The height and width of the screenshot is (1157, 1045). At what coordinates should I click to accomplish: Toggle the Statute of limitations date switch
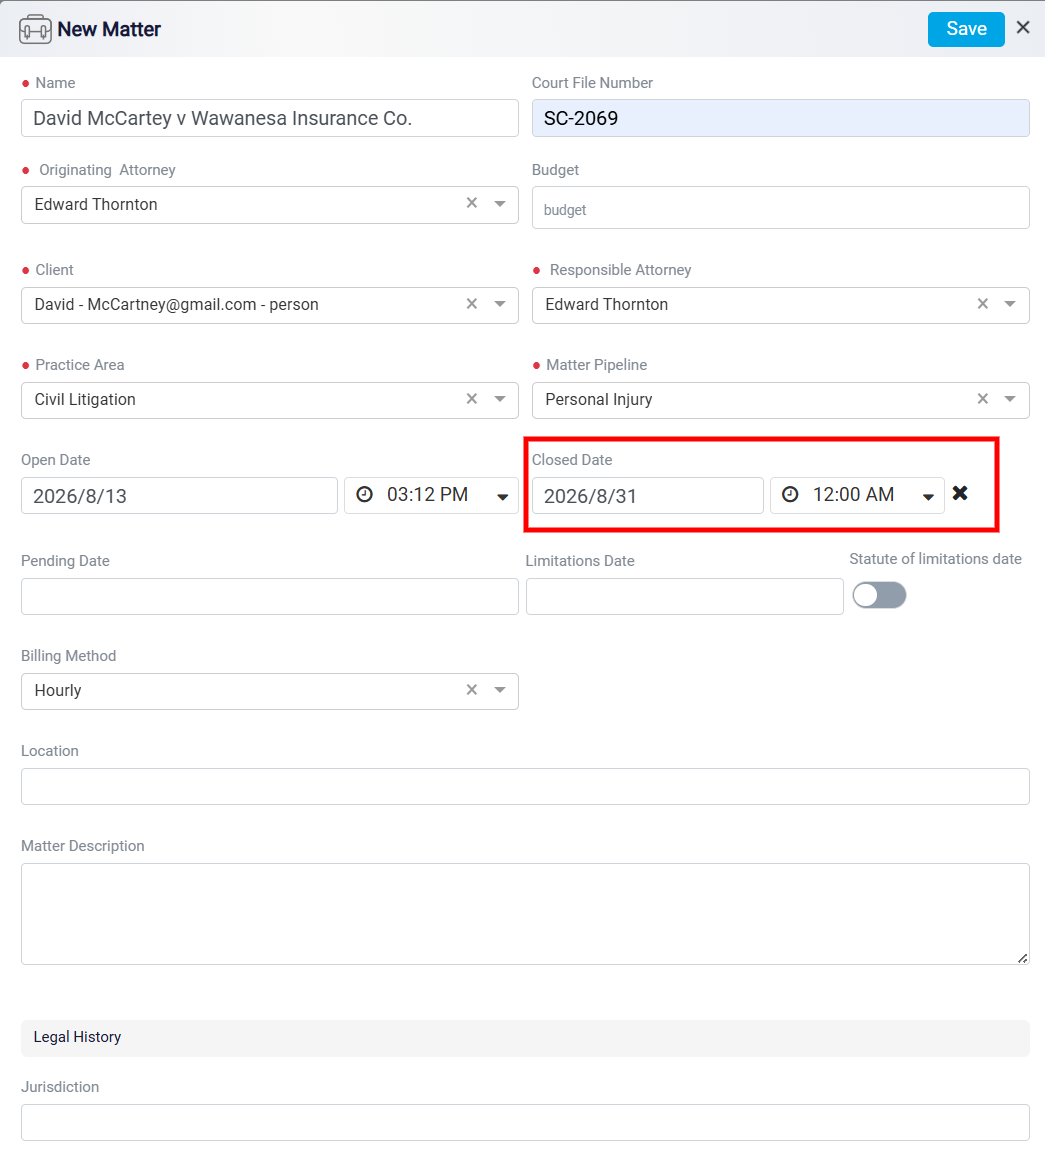click(879, 595)
